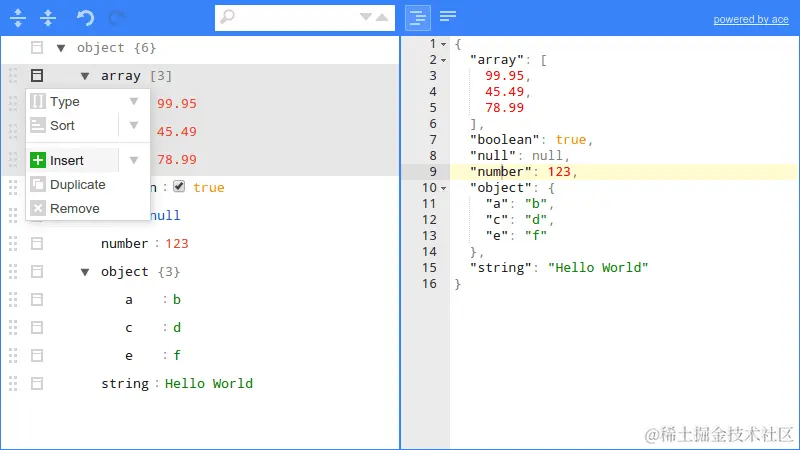Click the drag handle of boolean row
Screen dimensions: 800x450
[13, 187]
